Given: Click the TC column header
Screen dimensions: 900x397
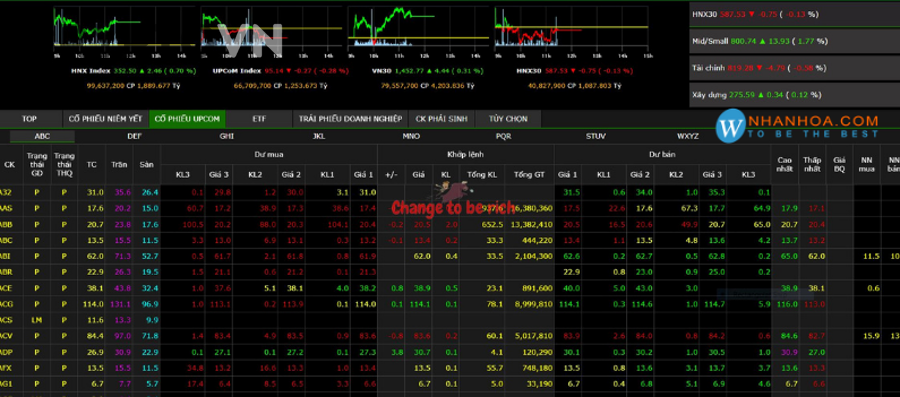Looking at the screenshot, I should (91, 165).
